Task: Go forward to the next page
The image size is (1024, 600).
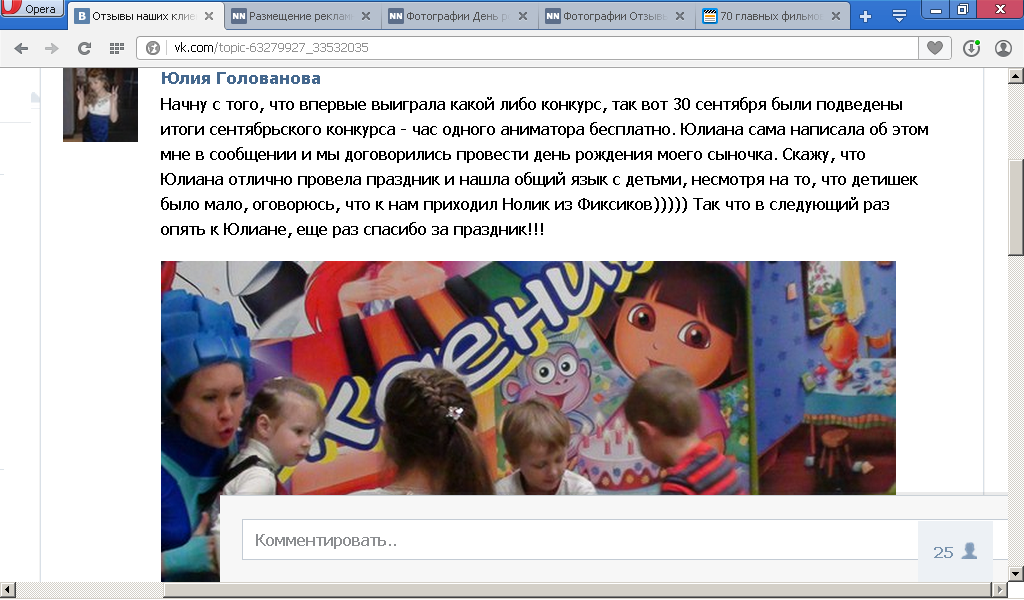Action: [52, 48]
